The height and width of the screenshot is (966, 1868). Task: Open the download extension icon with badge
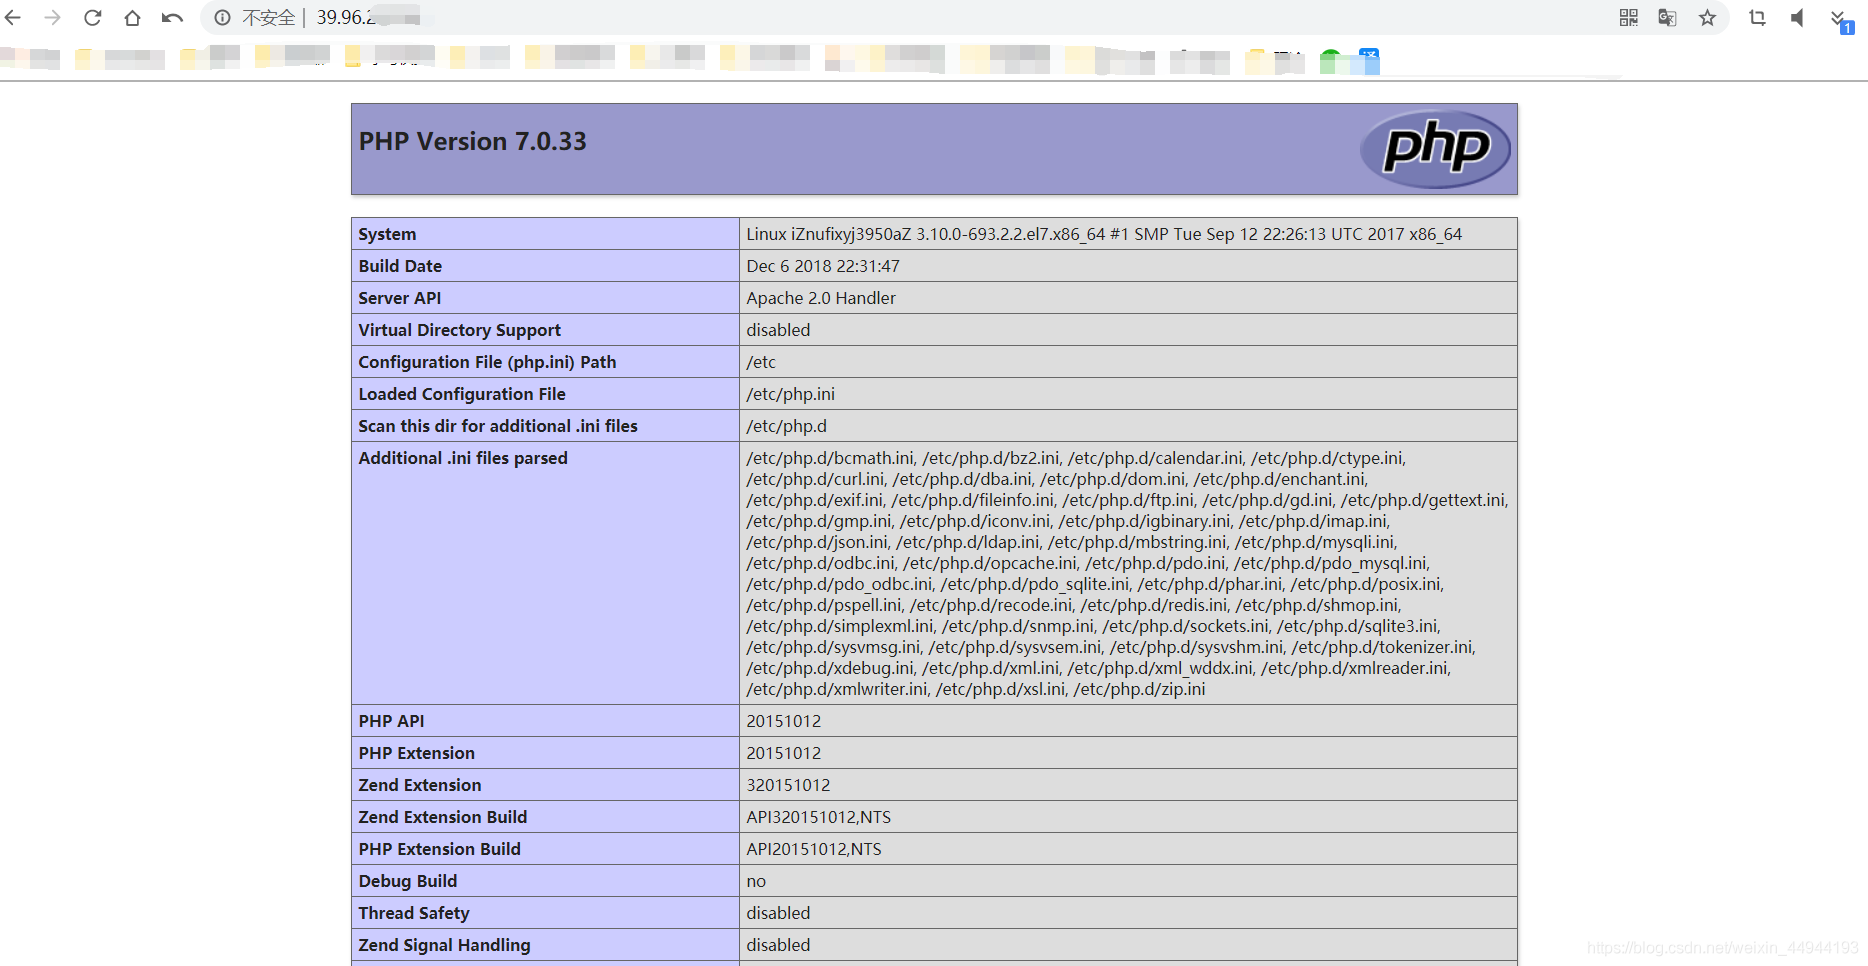(1841, 20)
